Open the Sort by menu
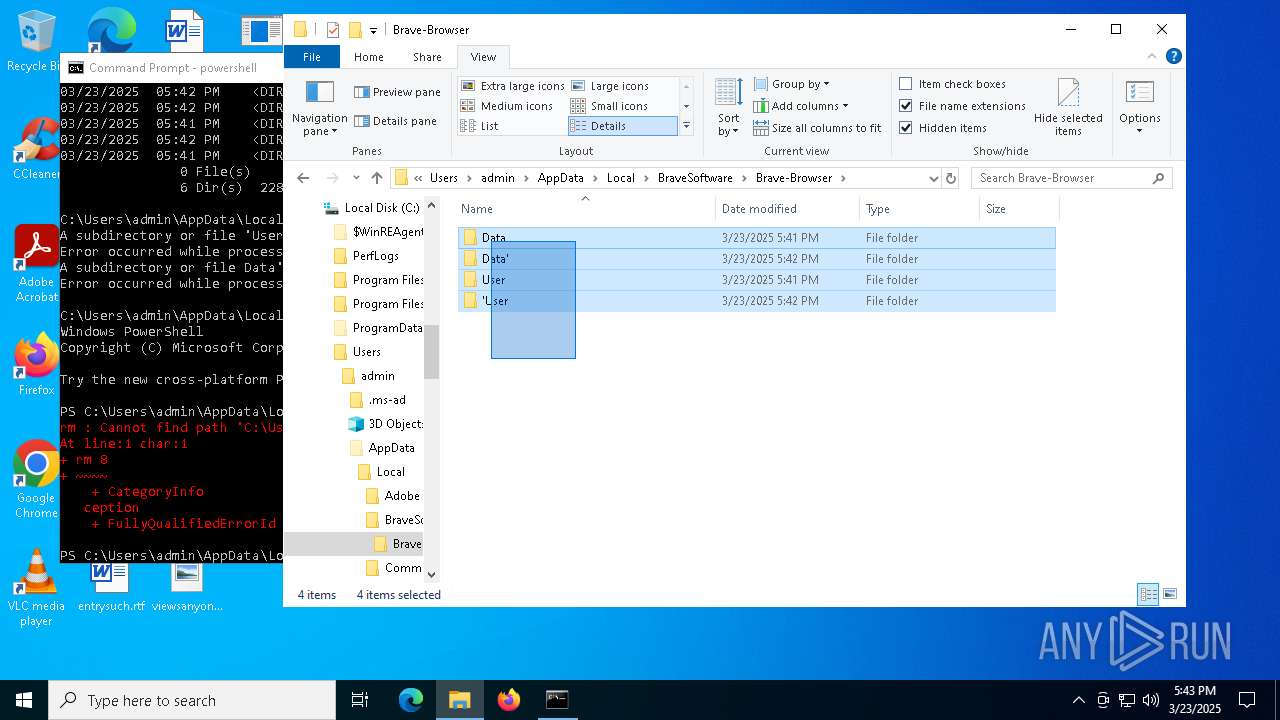The width and height of the screenshot is (1280, 720). pos(728,108)
